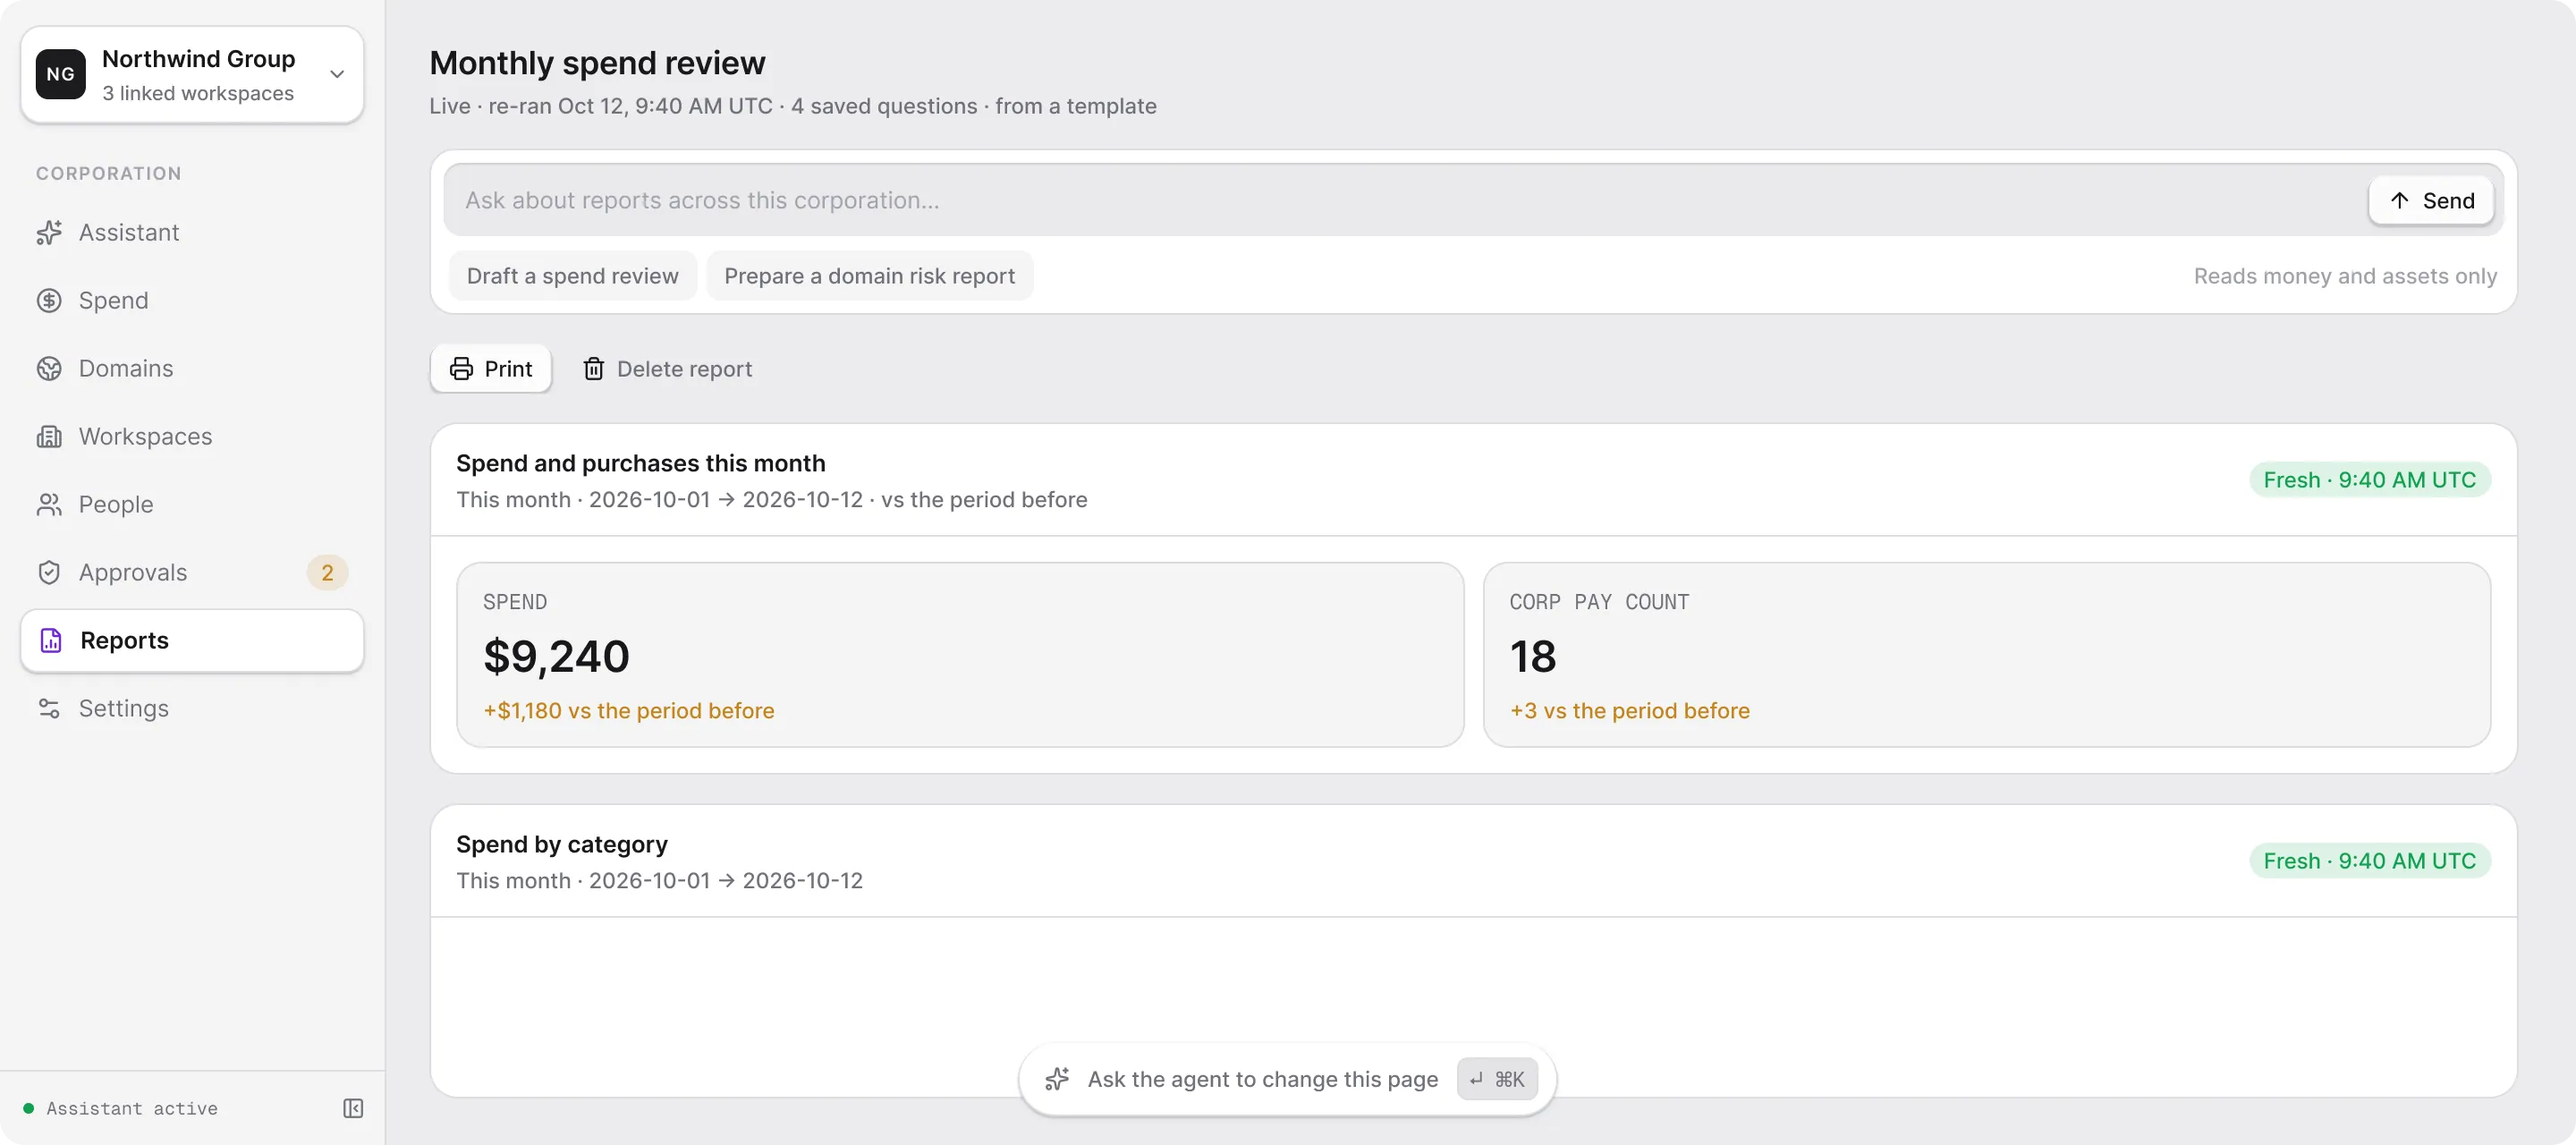2576x1145 pixels.
Task: Send the question to the assistant
Action: click(2431, 201)
